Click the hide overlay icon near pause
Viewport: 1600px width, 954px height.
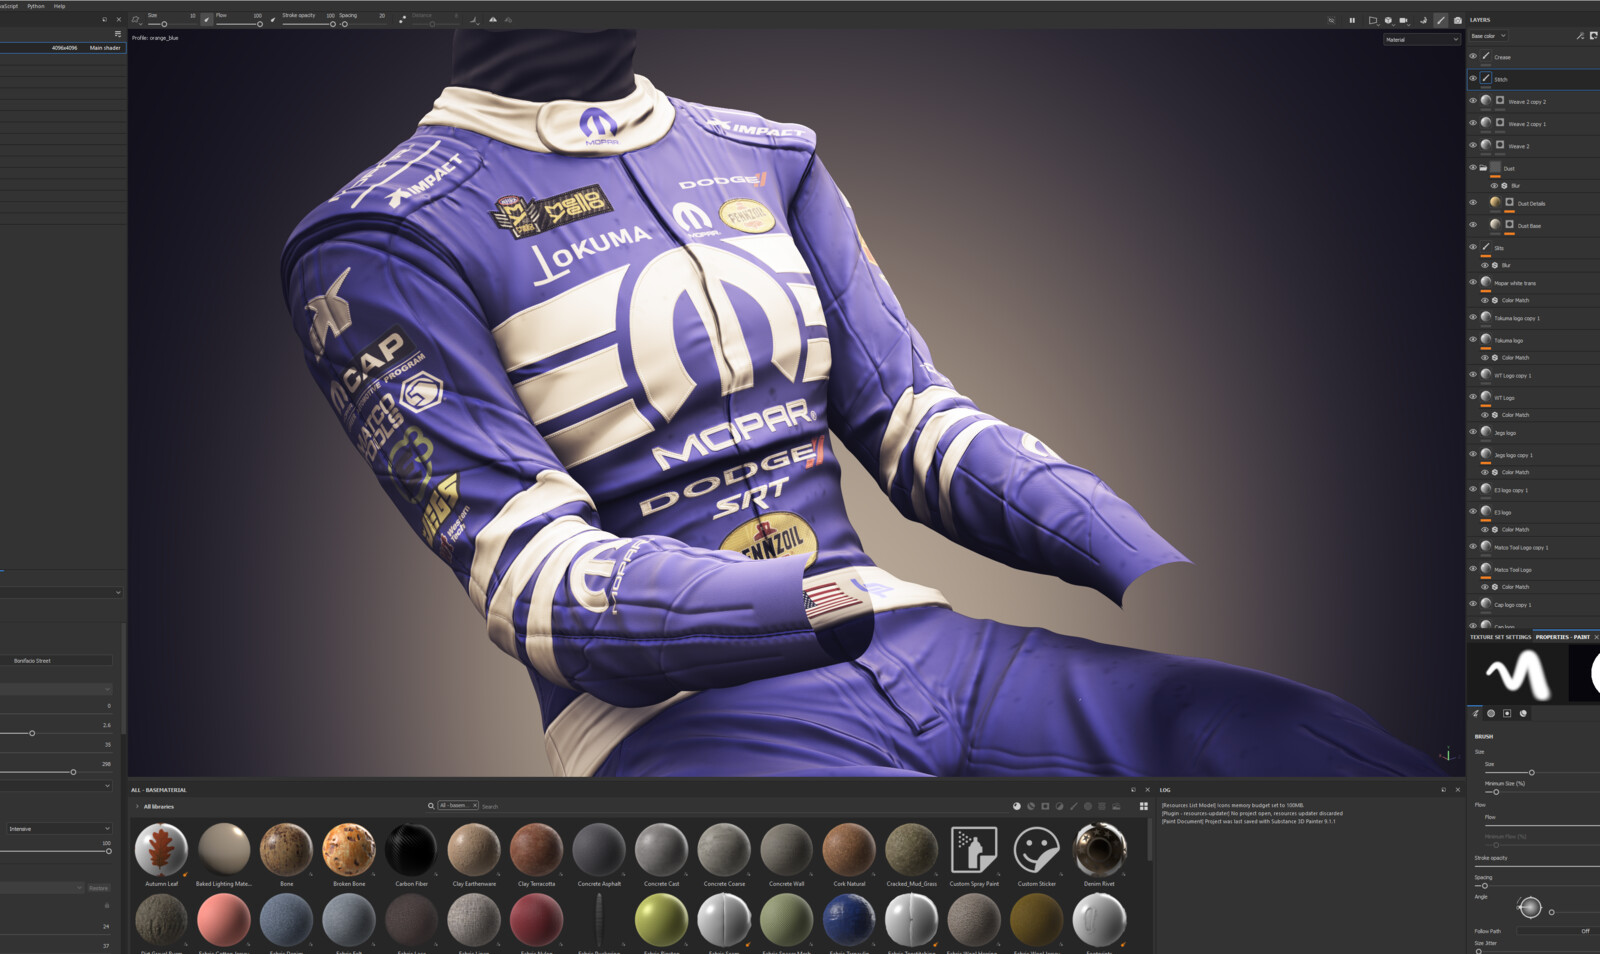pos(1331,20)
